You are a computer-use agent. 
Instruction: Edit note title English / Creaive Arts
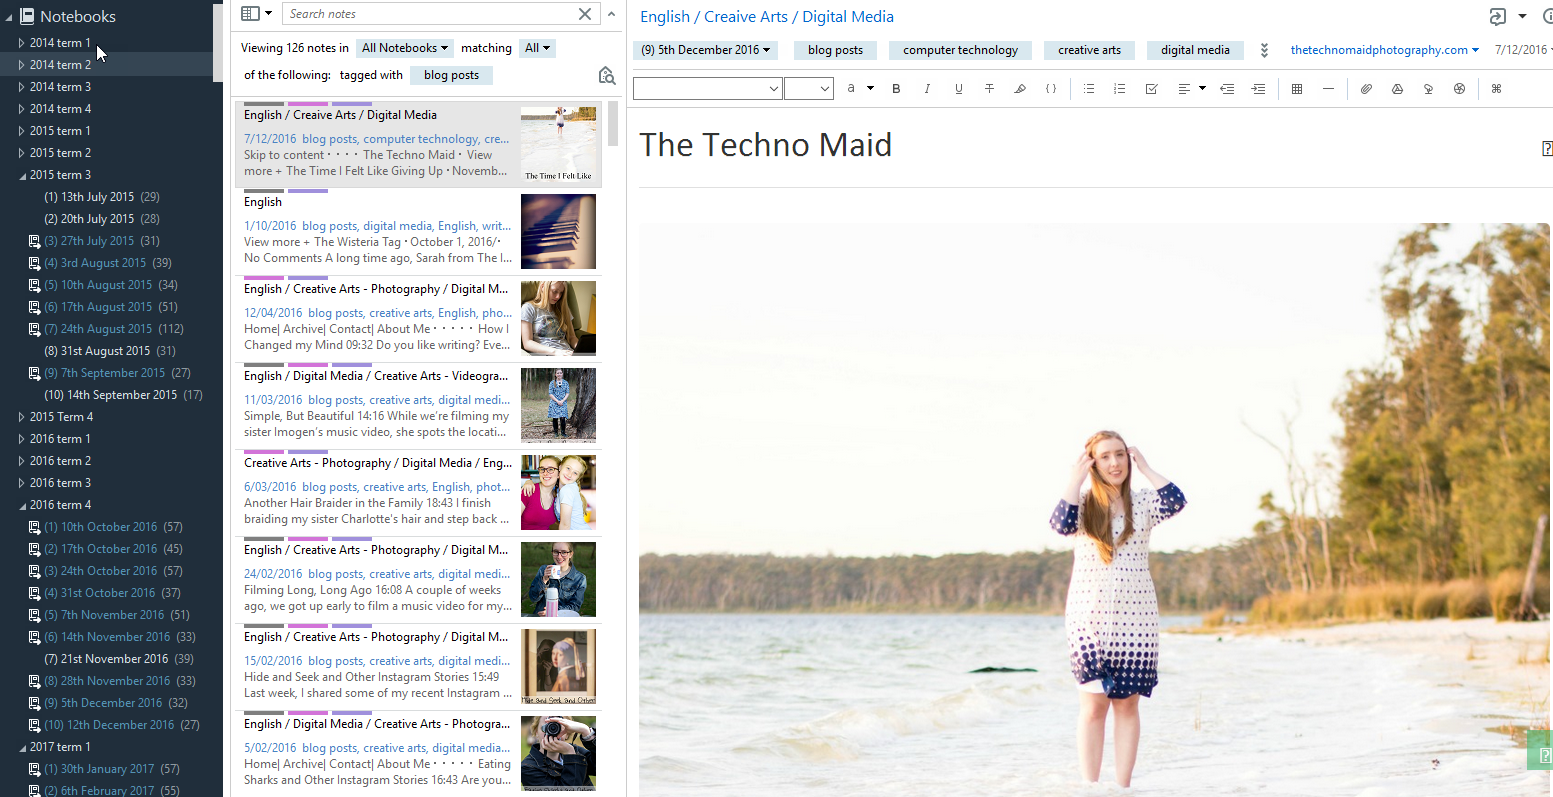[x=766, y=17]
